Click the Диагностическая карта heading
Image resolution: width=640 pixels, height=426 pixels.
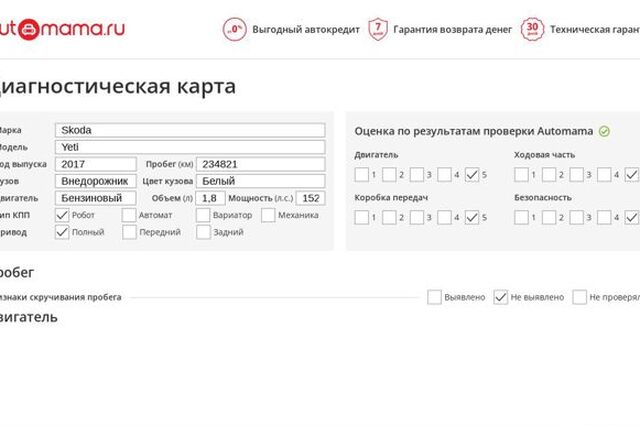[x=118, y=87]
